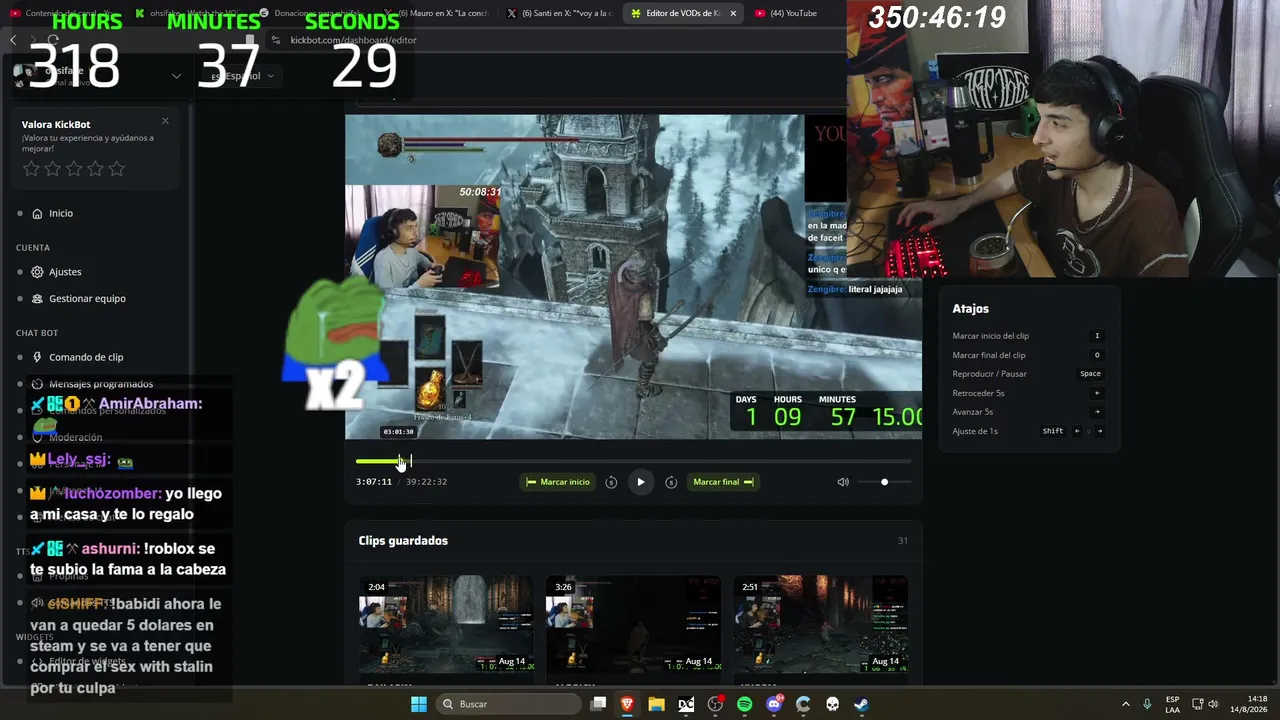Open the language dropdown showing Español
The image size is (1280, 720).
[x=241, y=76]
